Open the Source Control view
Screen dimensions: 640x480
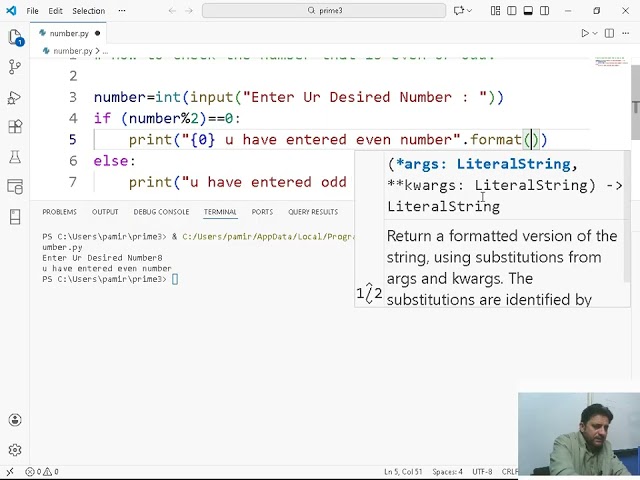[15, 67]
